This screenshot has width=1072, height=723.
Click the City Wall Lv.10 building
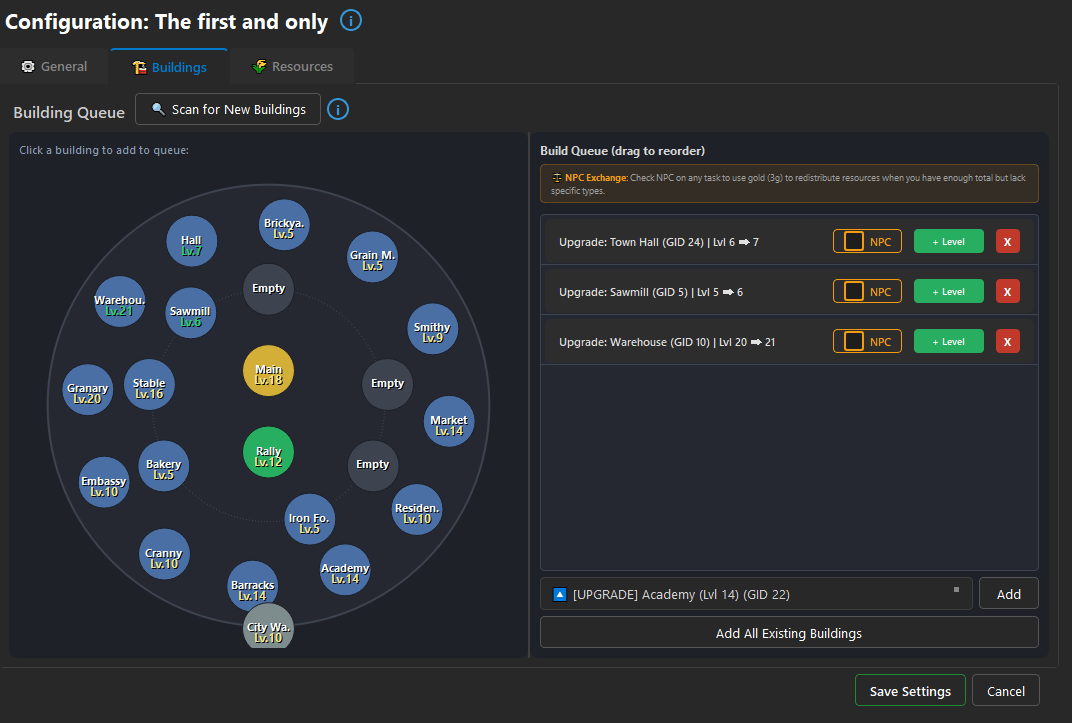pyautogui.click(x=268, y=627)
